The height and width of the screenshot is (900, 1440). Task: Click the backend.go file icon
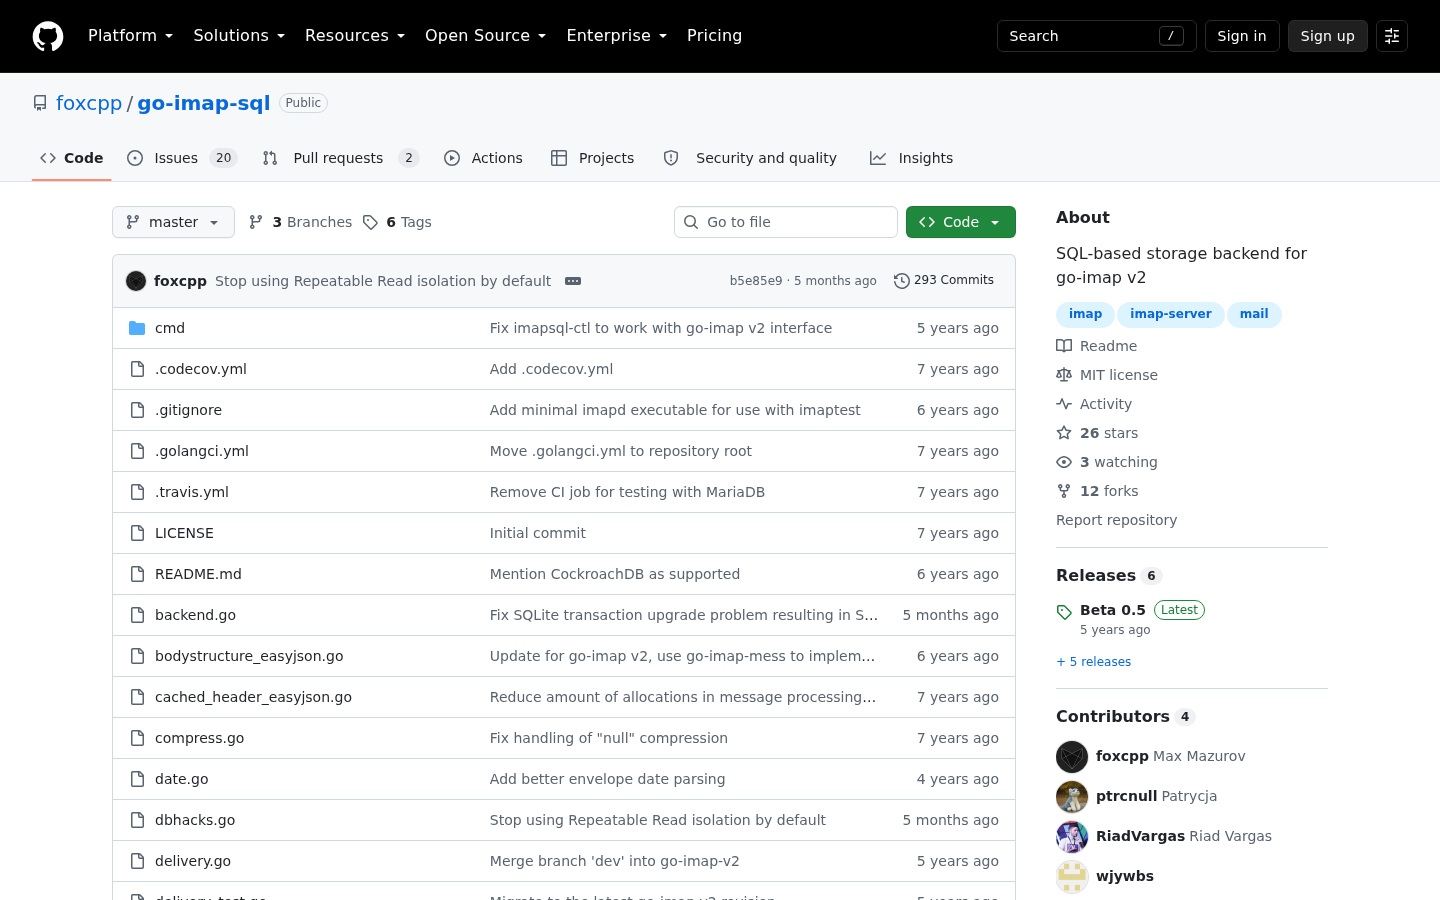(137, 615)
